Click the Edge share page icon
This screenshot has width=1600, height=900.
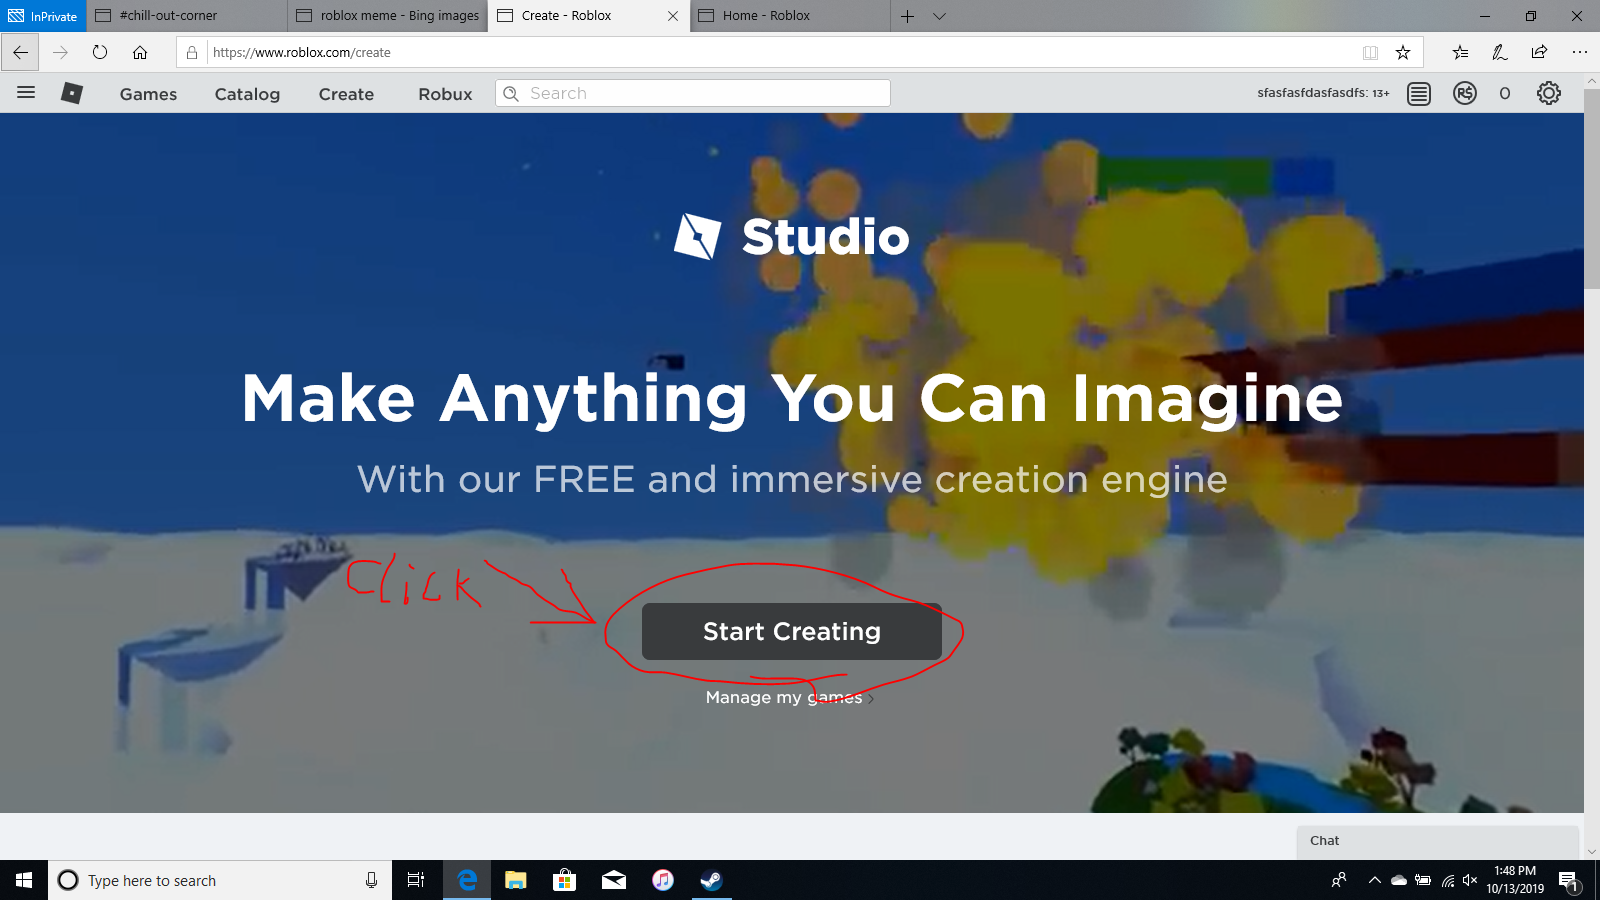pyautogui.click(x=1539, y=53)
